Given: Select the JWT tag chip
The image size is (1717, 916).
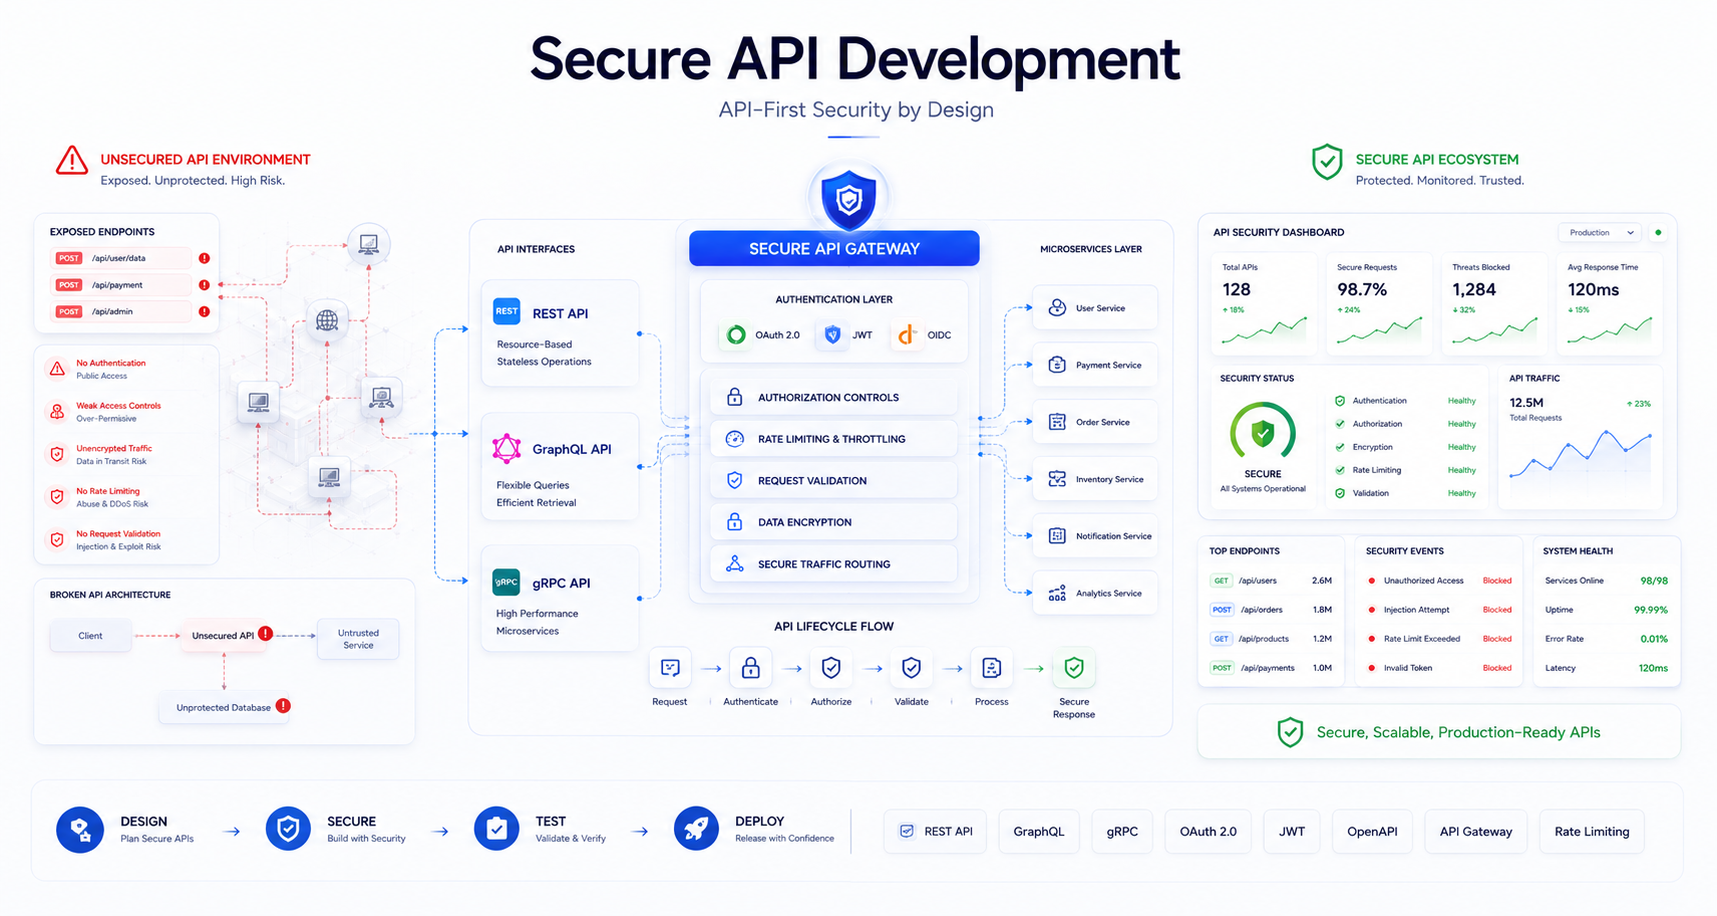Looking at the screenshot, I should pyautogui.click(x=1292, y=831).
